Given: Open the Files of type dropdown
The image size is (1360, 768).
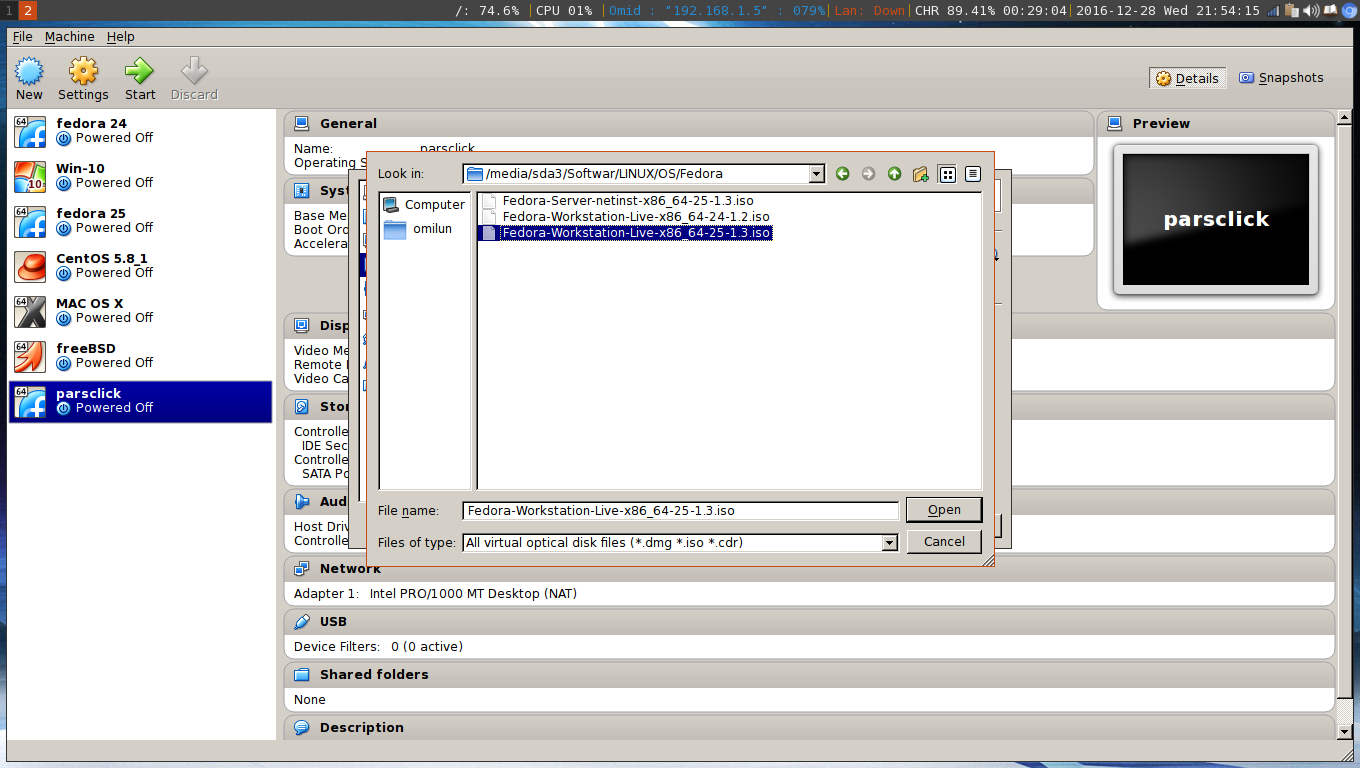Looking at the screenshot, I should (x=889, y=542).
